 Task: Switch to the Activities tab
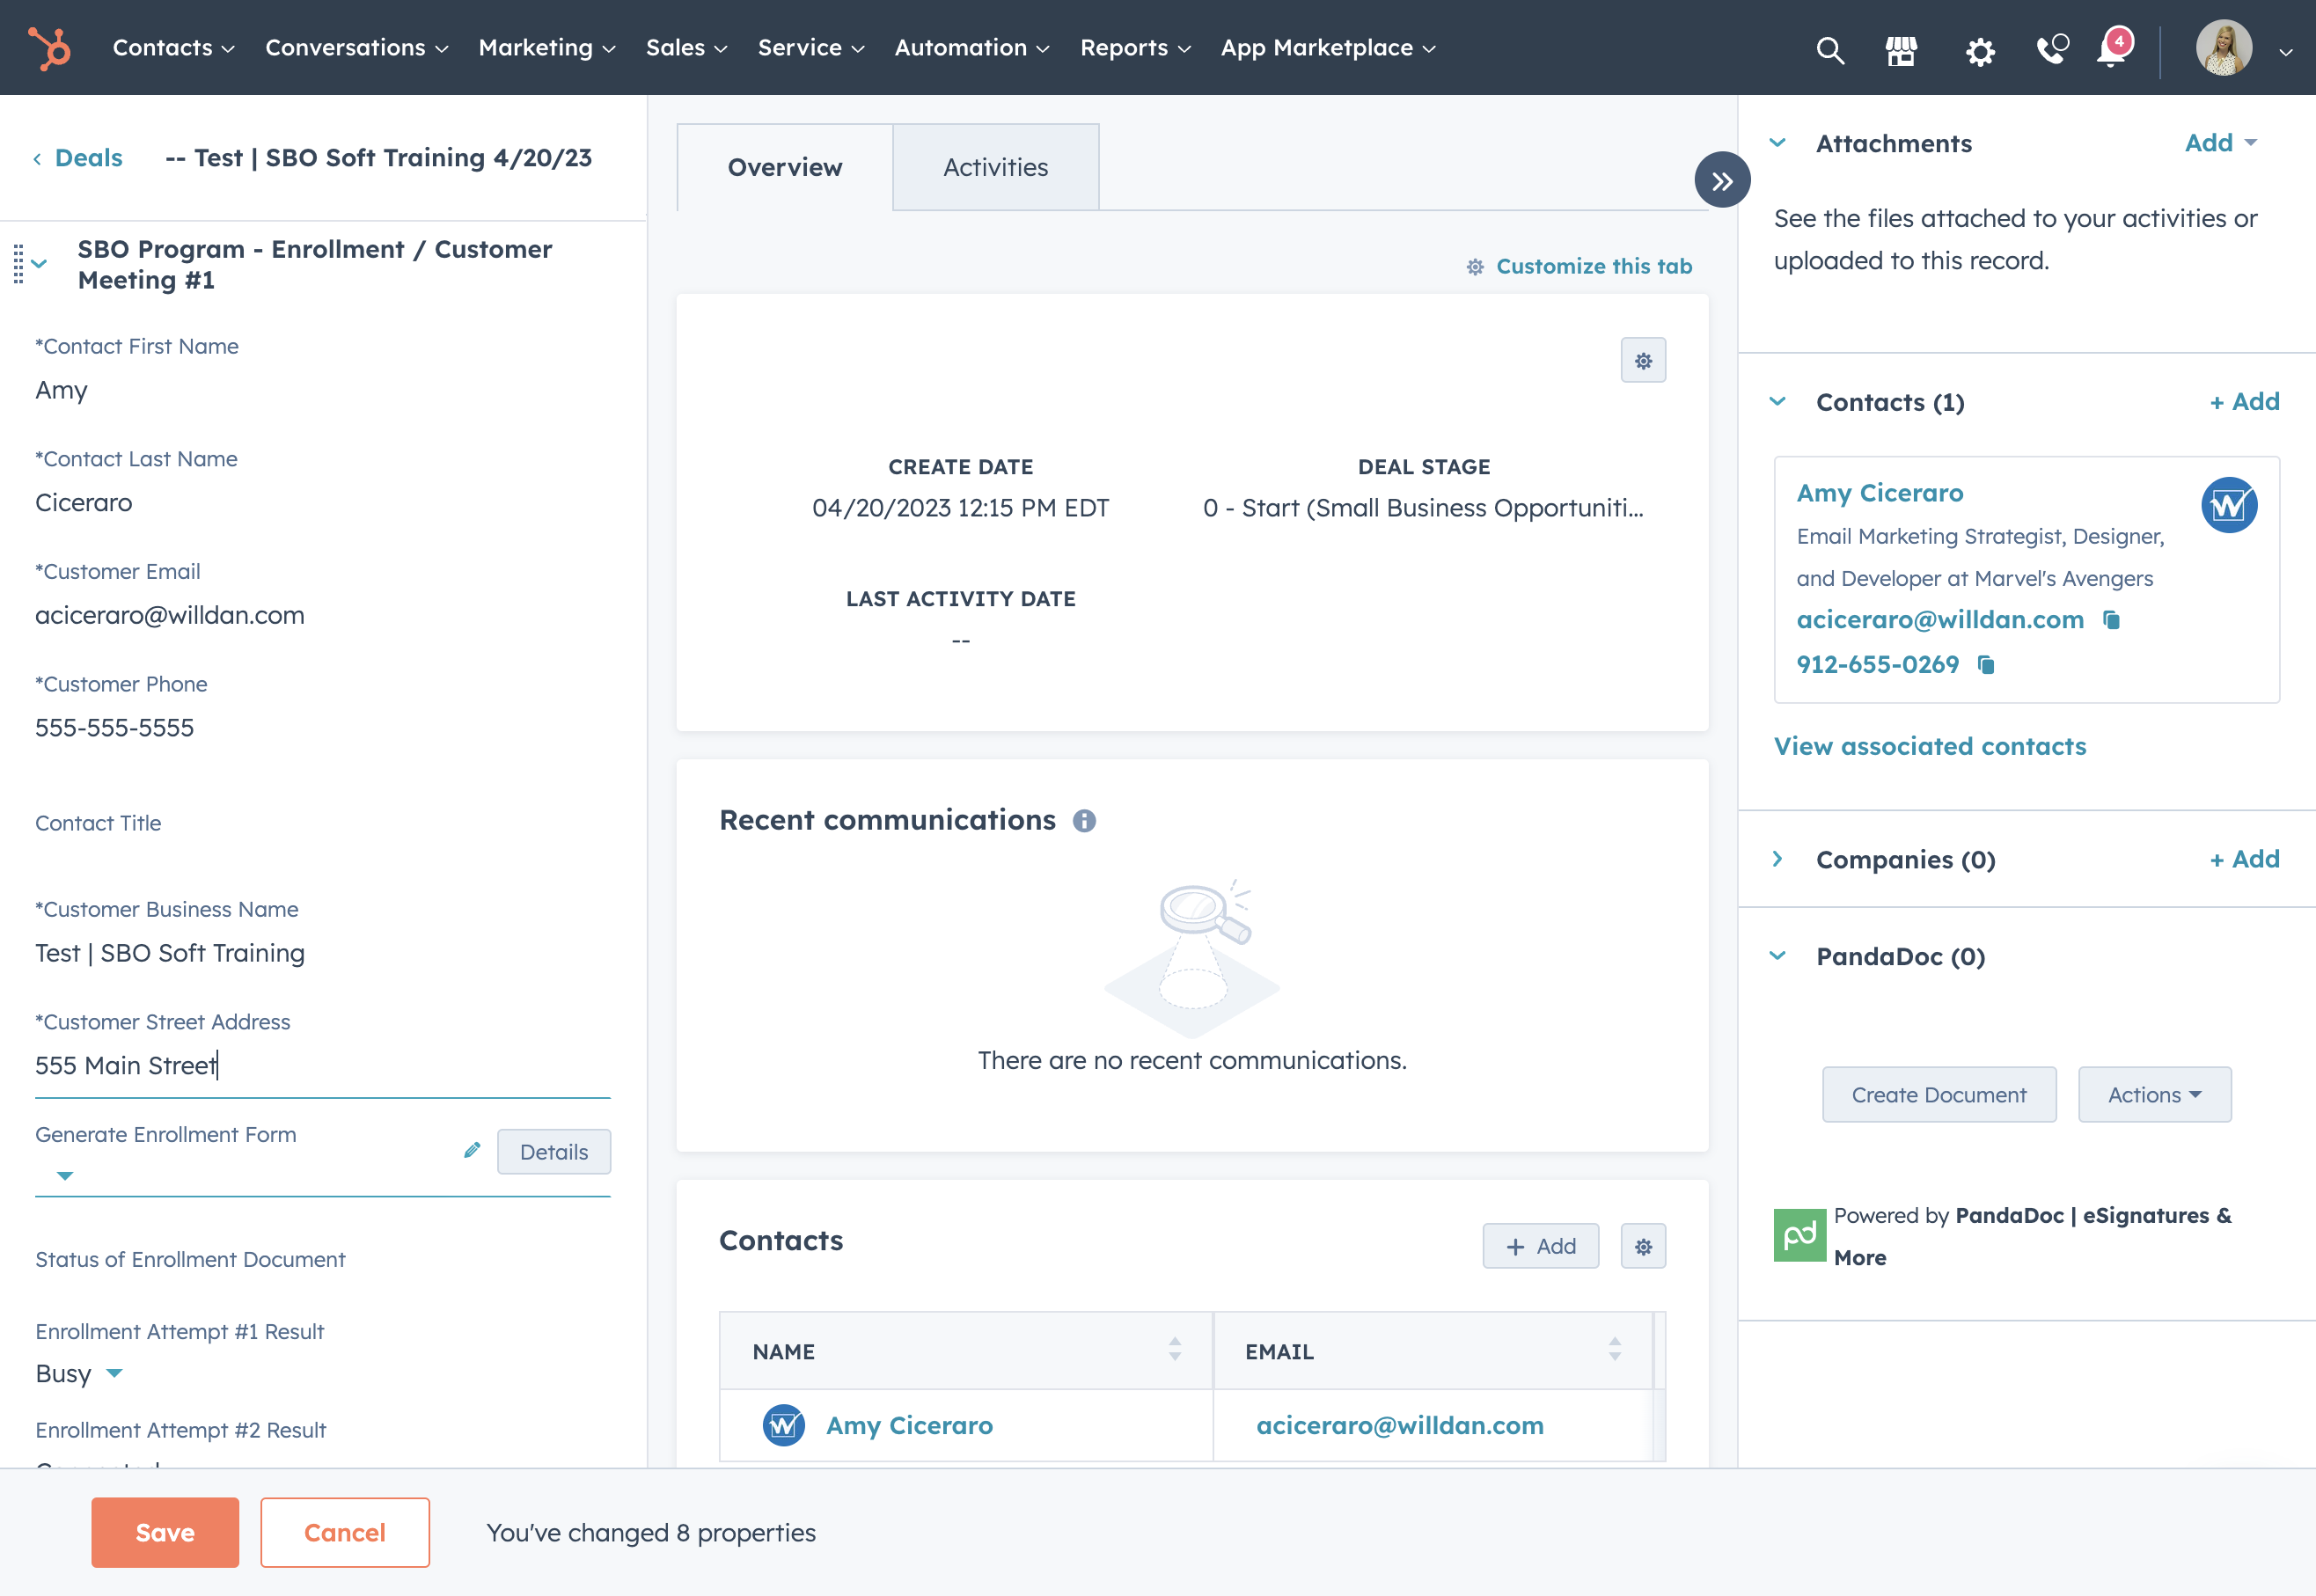[x=996, y=167]
